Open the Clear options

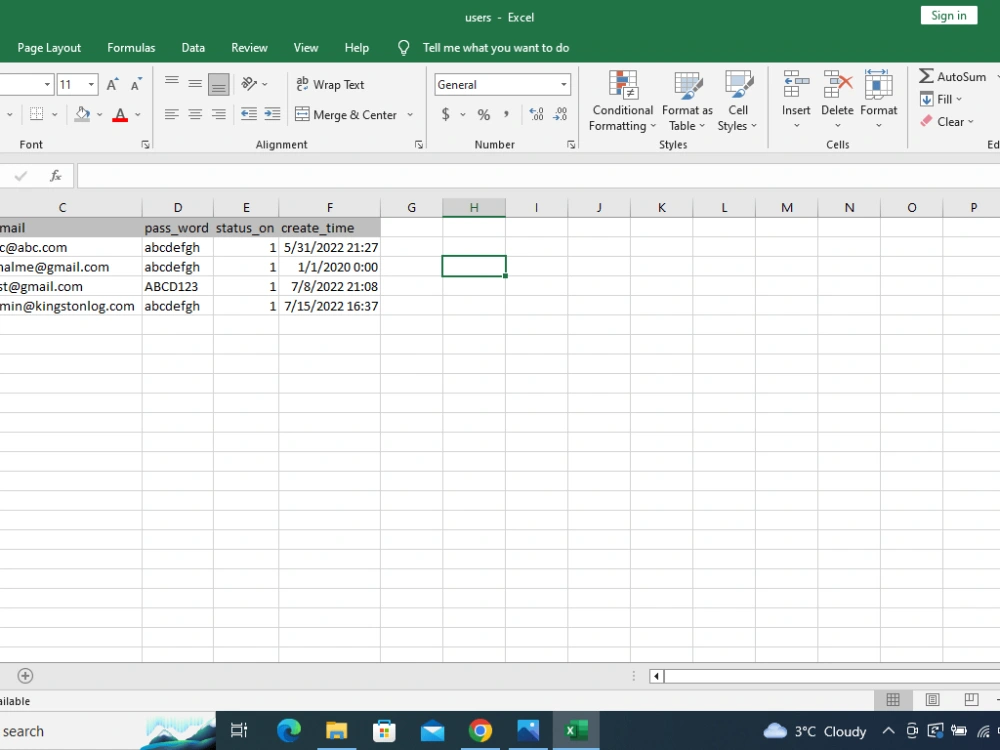(946, 122)
